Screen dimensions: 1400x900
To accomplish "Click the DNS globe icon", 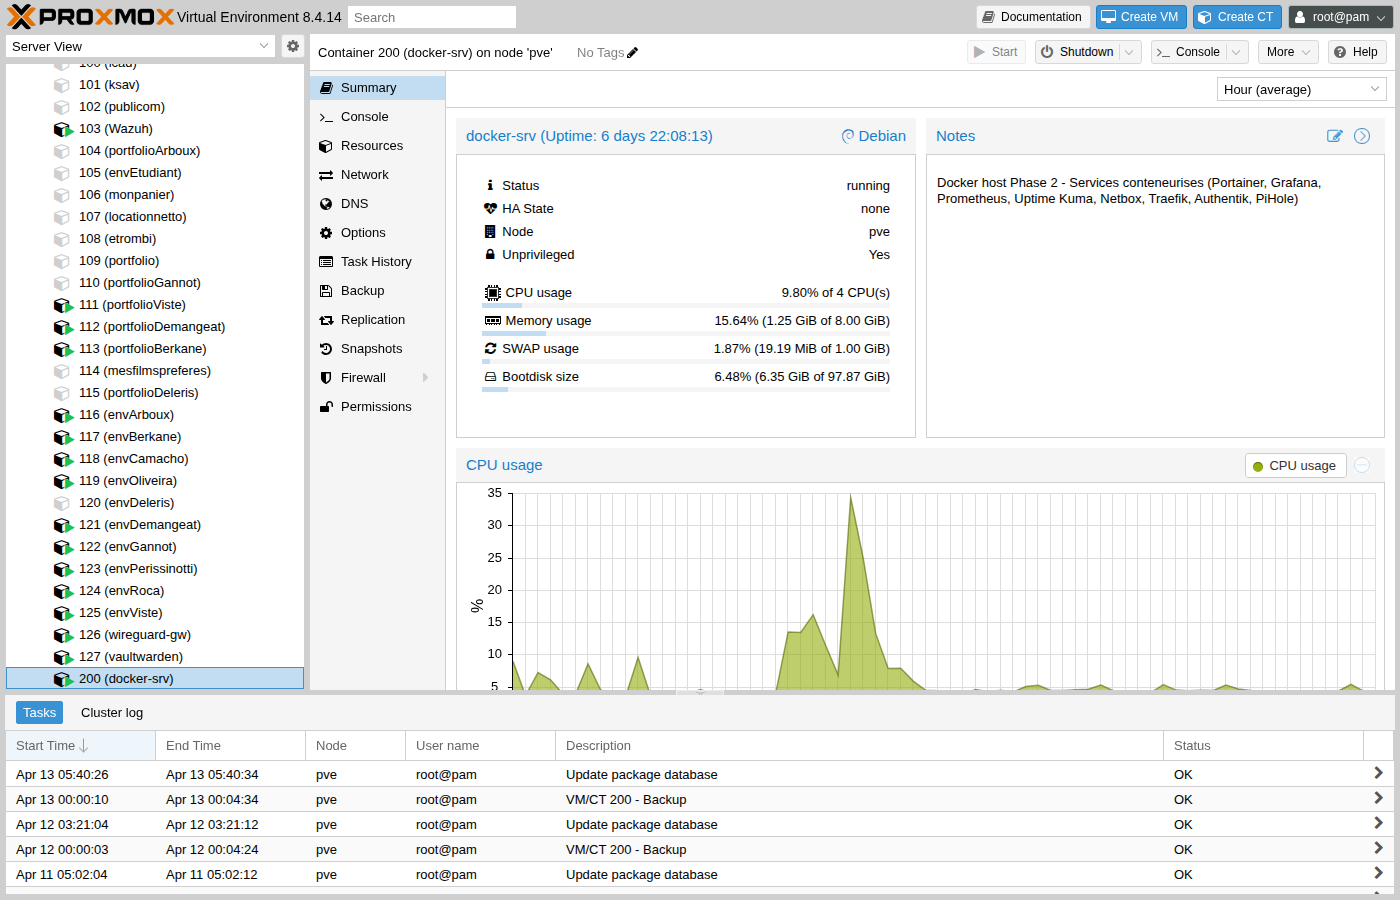I will click(x=326, y=204).
